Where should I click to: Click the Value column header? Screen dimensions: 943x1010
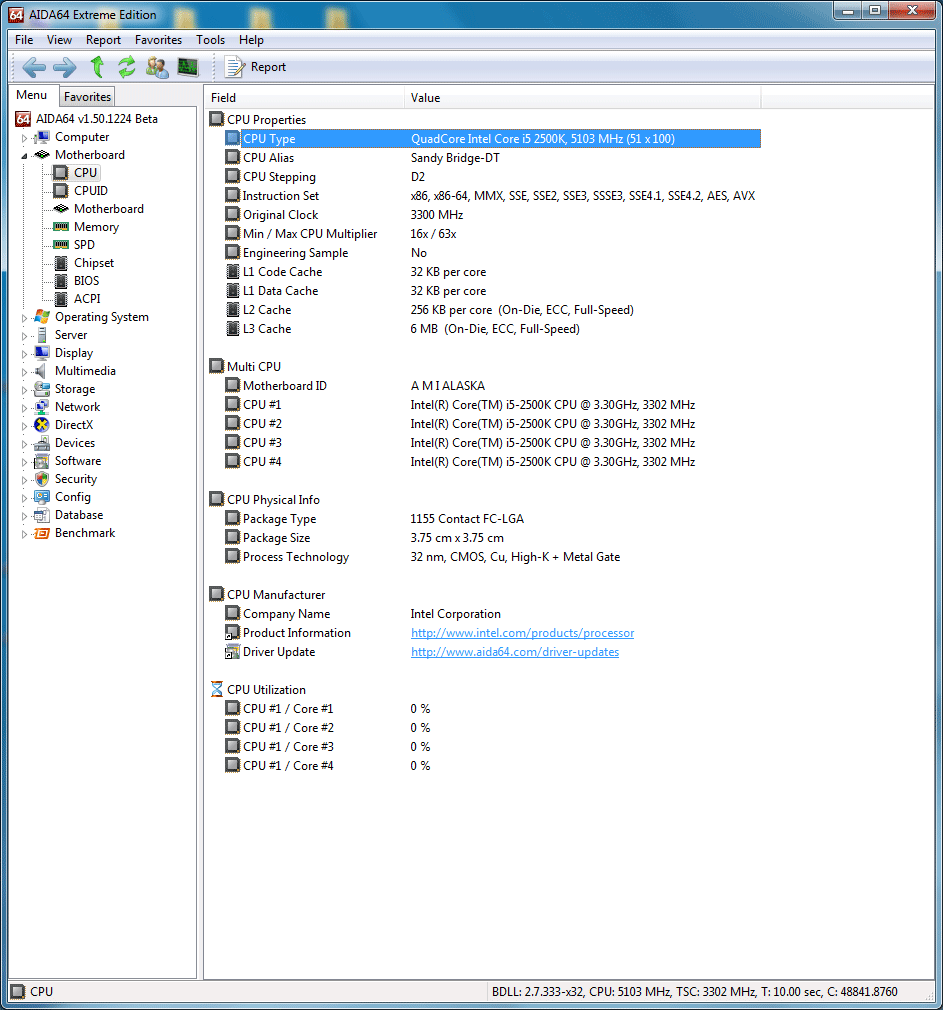[583, 98]
